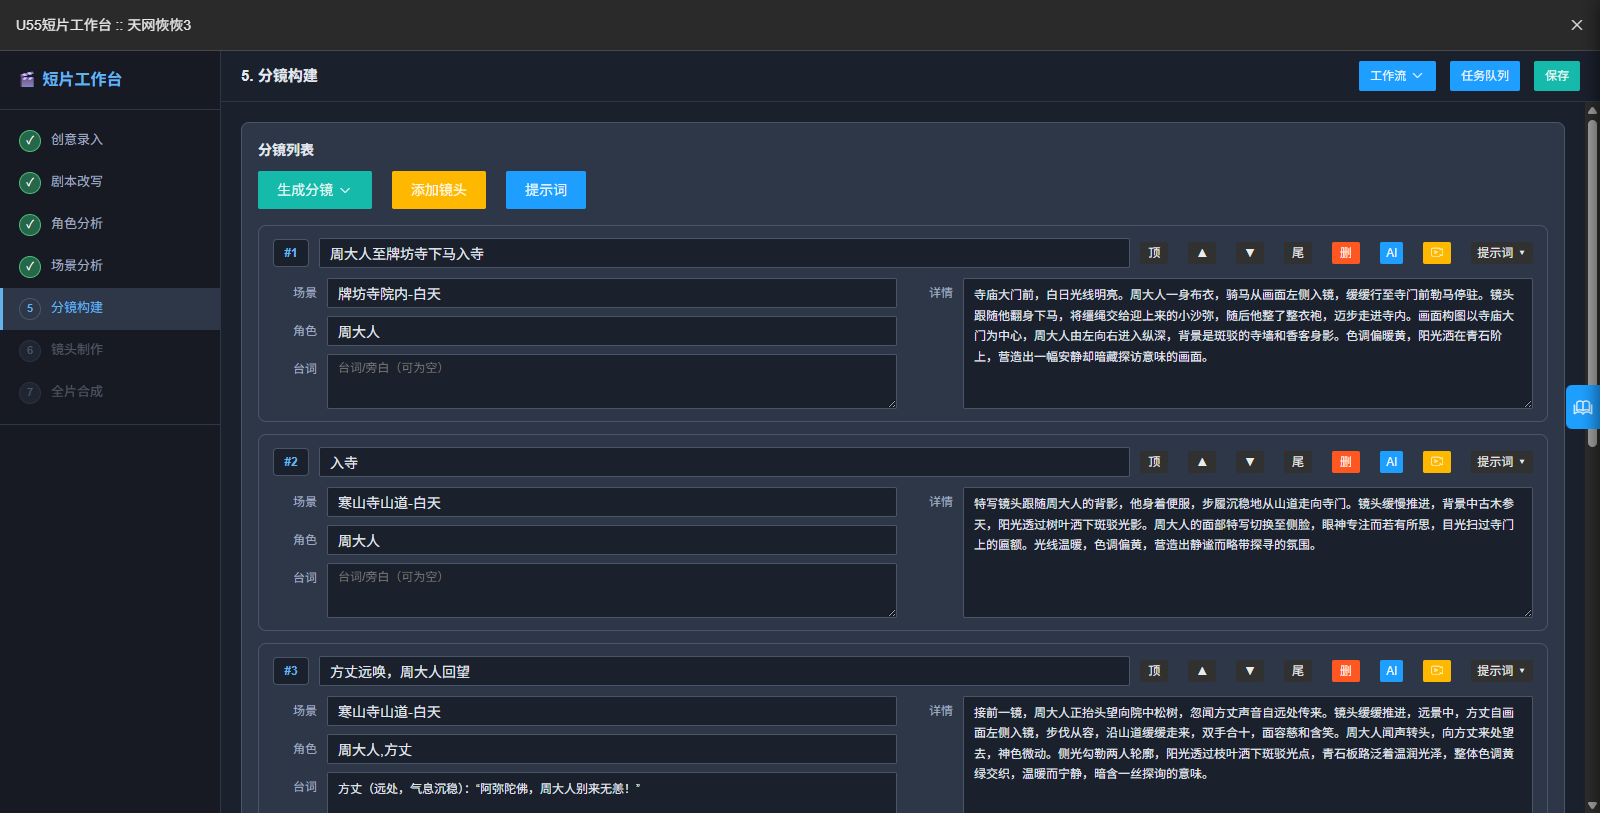
Task: Open AI assist for shot #3
Action: coord(1391,671)
